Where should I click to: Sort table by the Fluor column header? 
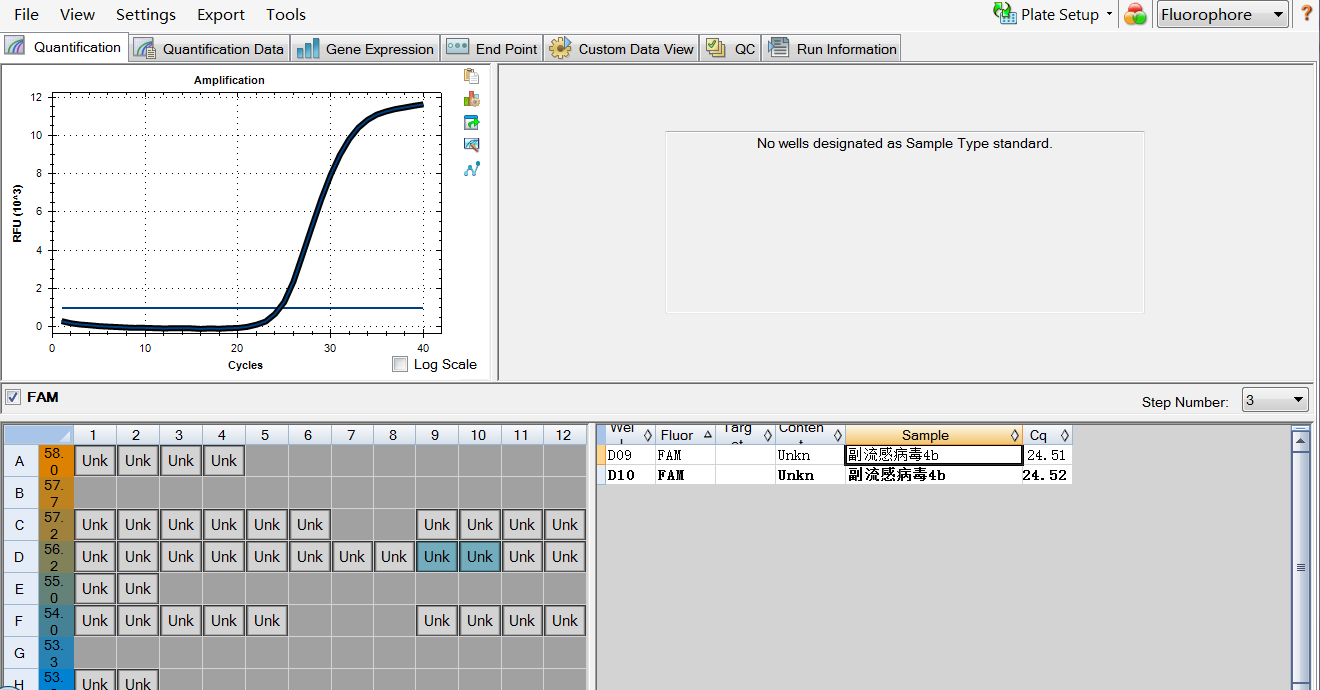click(685, 435)
